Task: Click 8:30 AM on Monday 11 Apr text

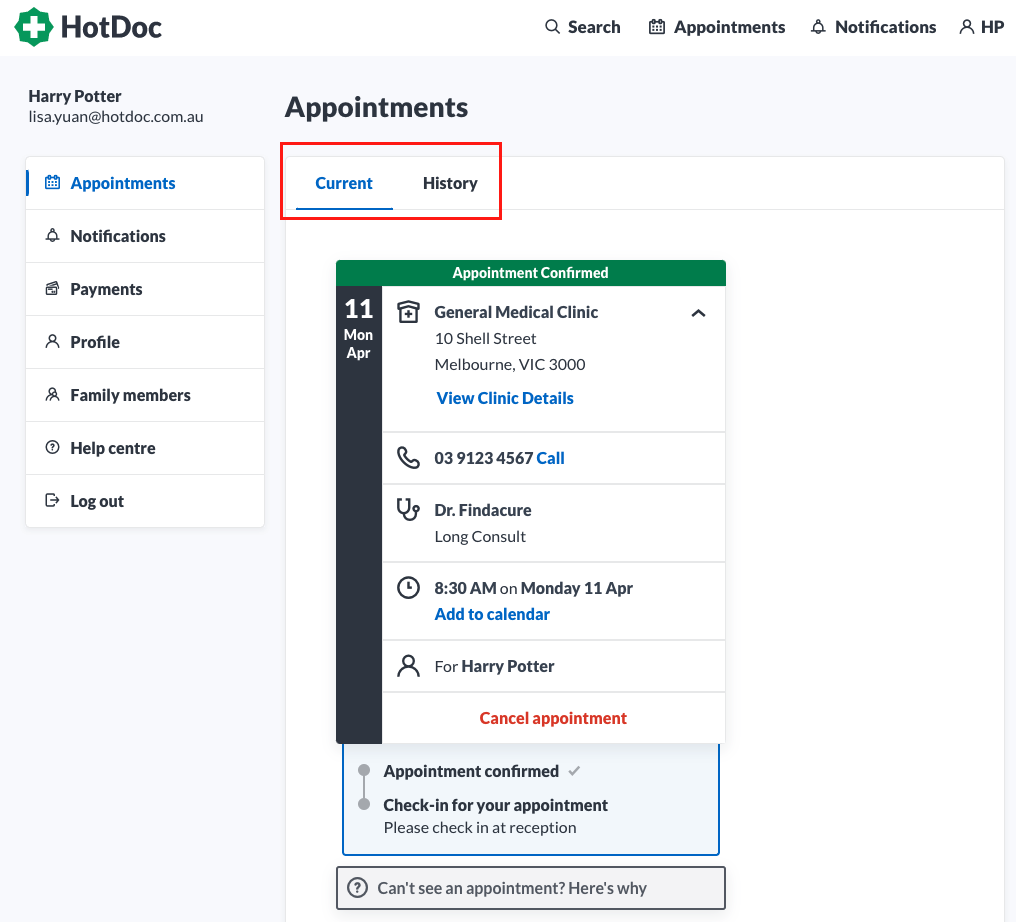Action: pos(533,588)
